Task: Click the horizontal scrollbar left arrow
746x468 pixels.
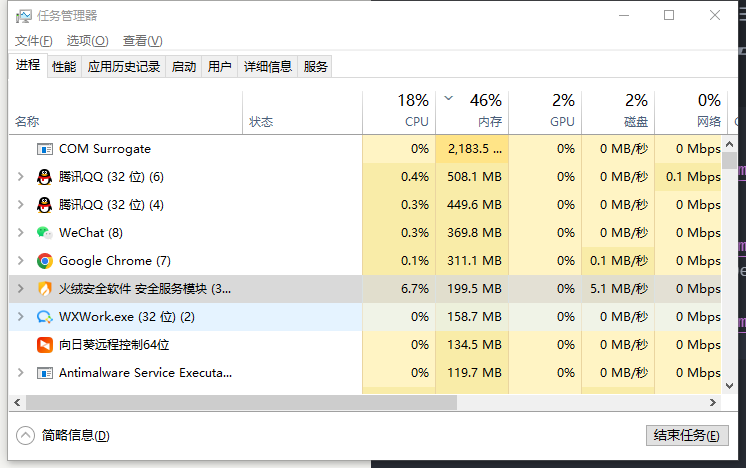Action: tap(17, 402)
